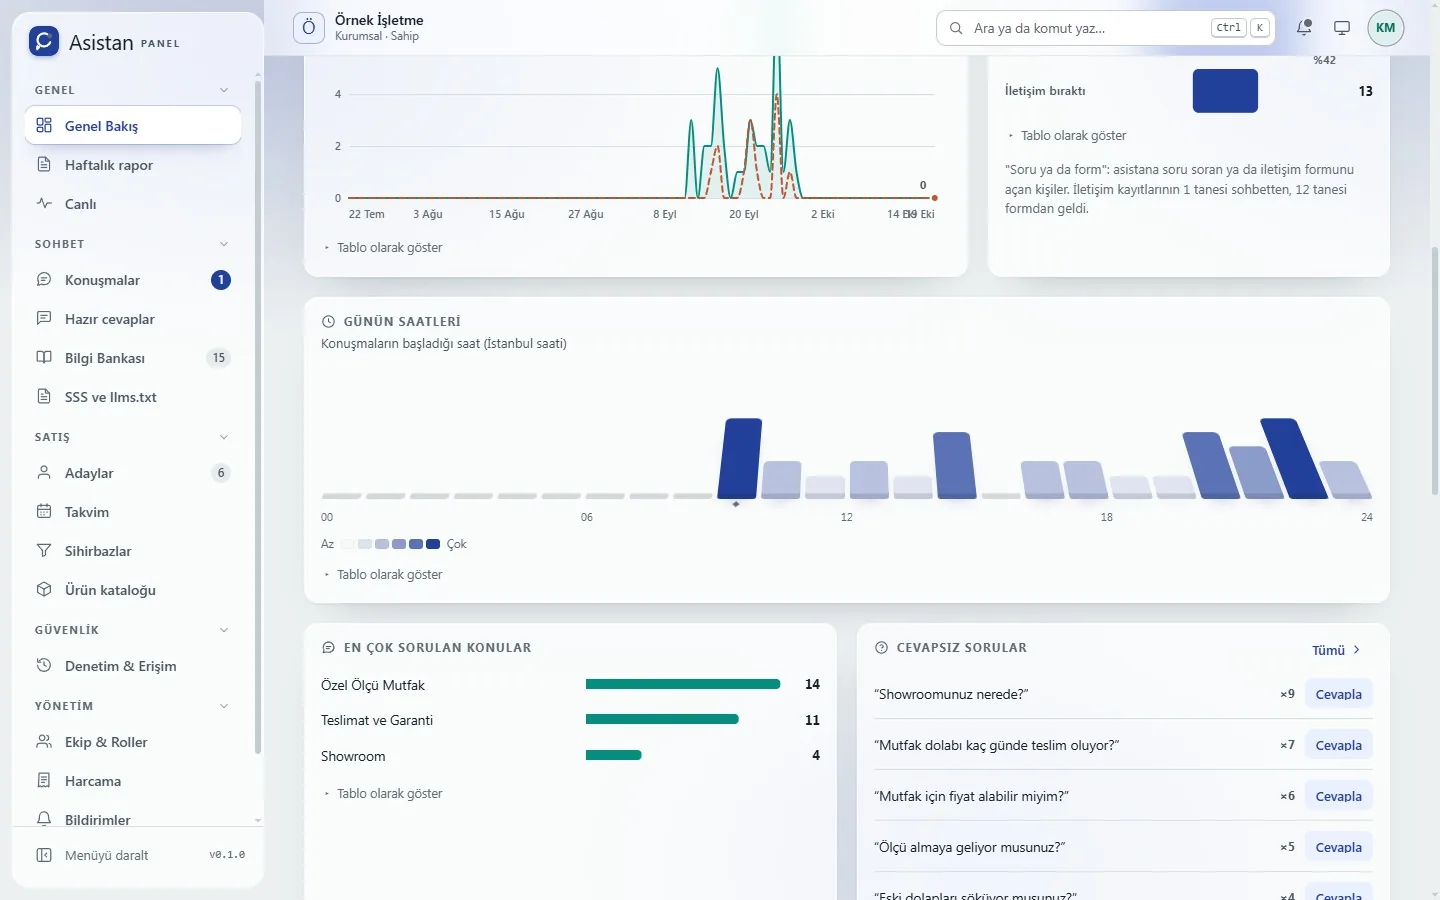Viewport: 1440px width, 900px height.
Task: Collapse the GENEL sidebar section
Action: 224,90
